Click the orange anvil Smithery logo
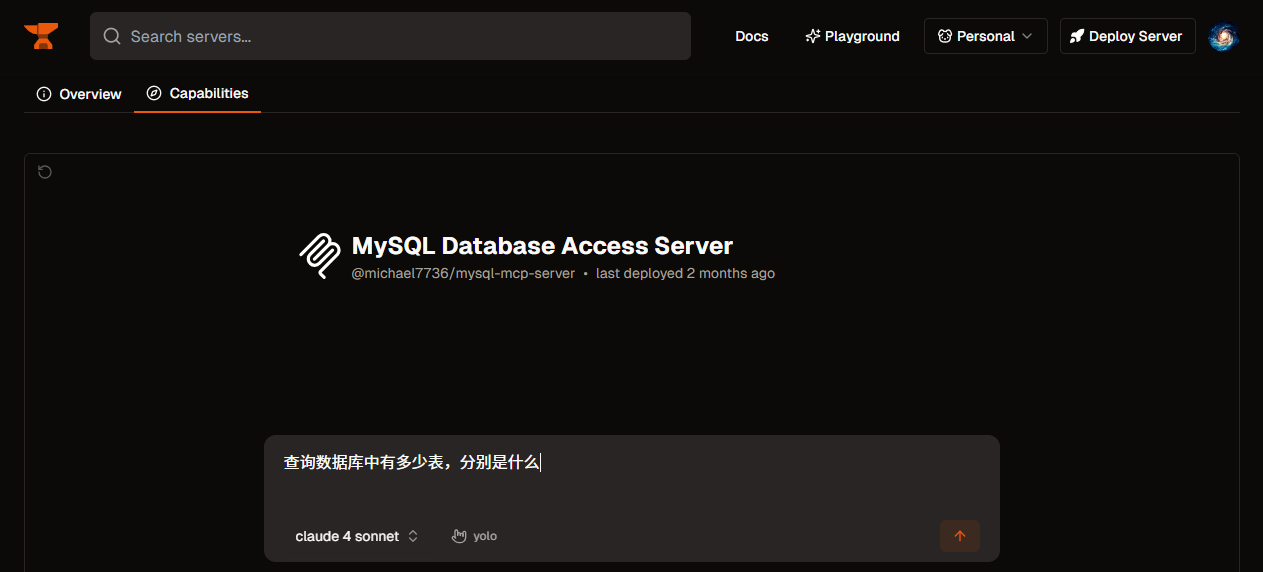 point(41,36)
